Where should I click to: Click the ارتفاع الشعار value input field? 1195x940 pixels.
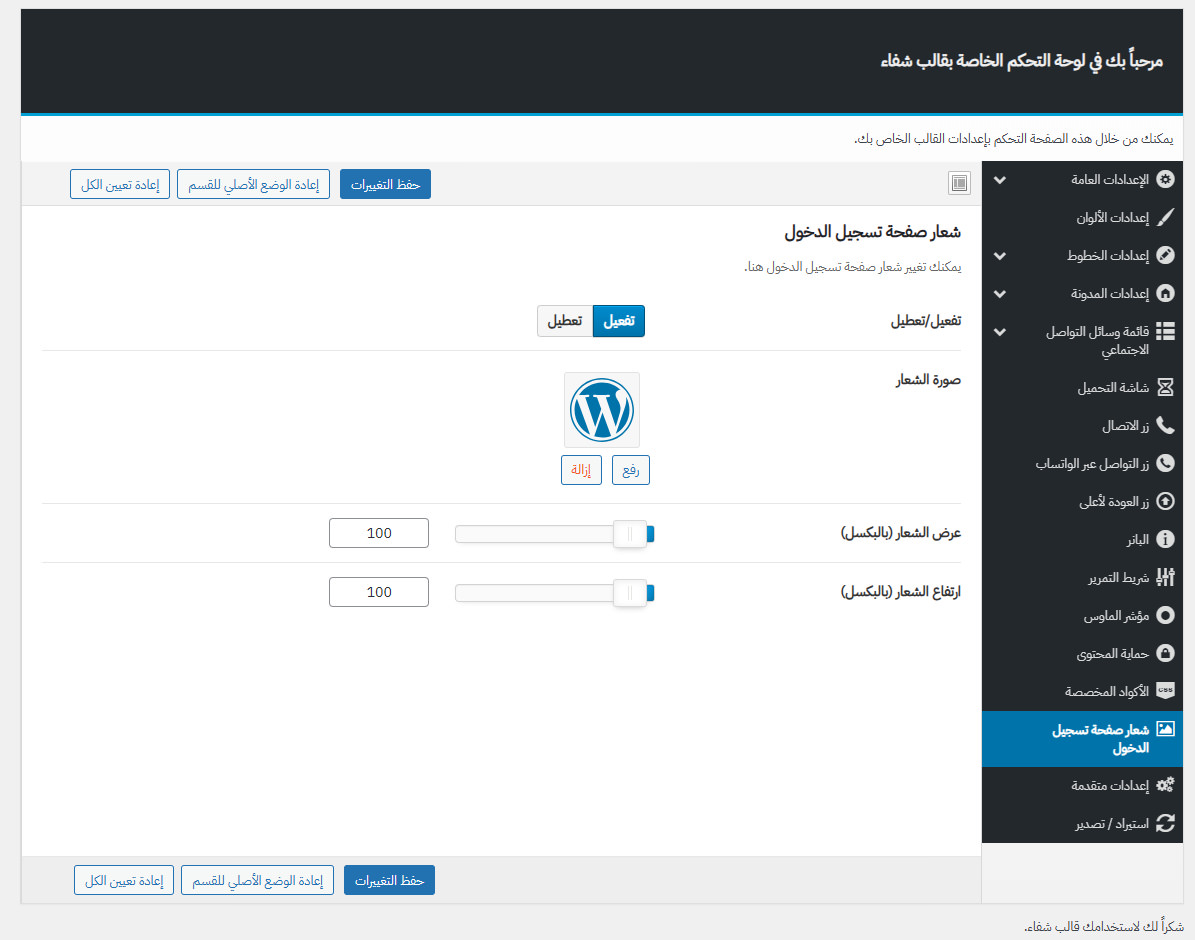[x=379, y=592]
